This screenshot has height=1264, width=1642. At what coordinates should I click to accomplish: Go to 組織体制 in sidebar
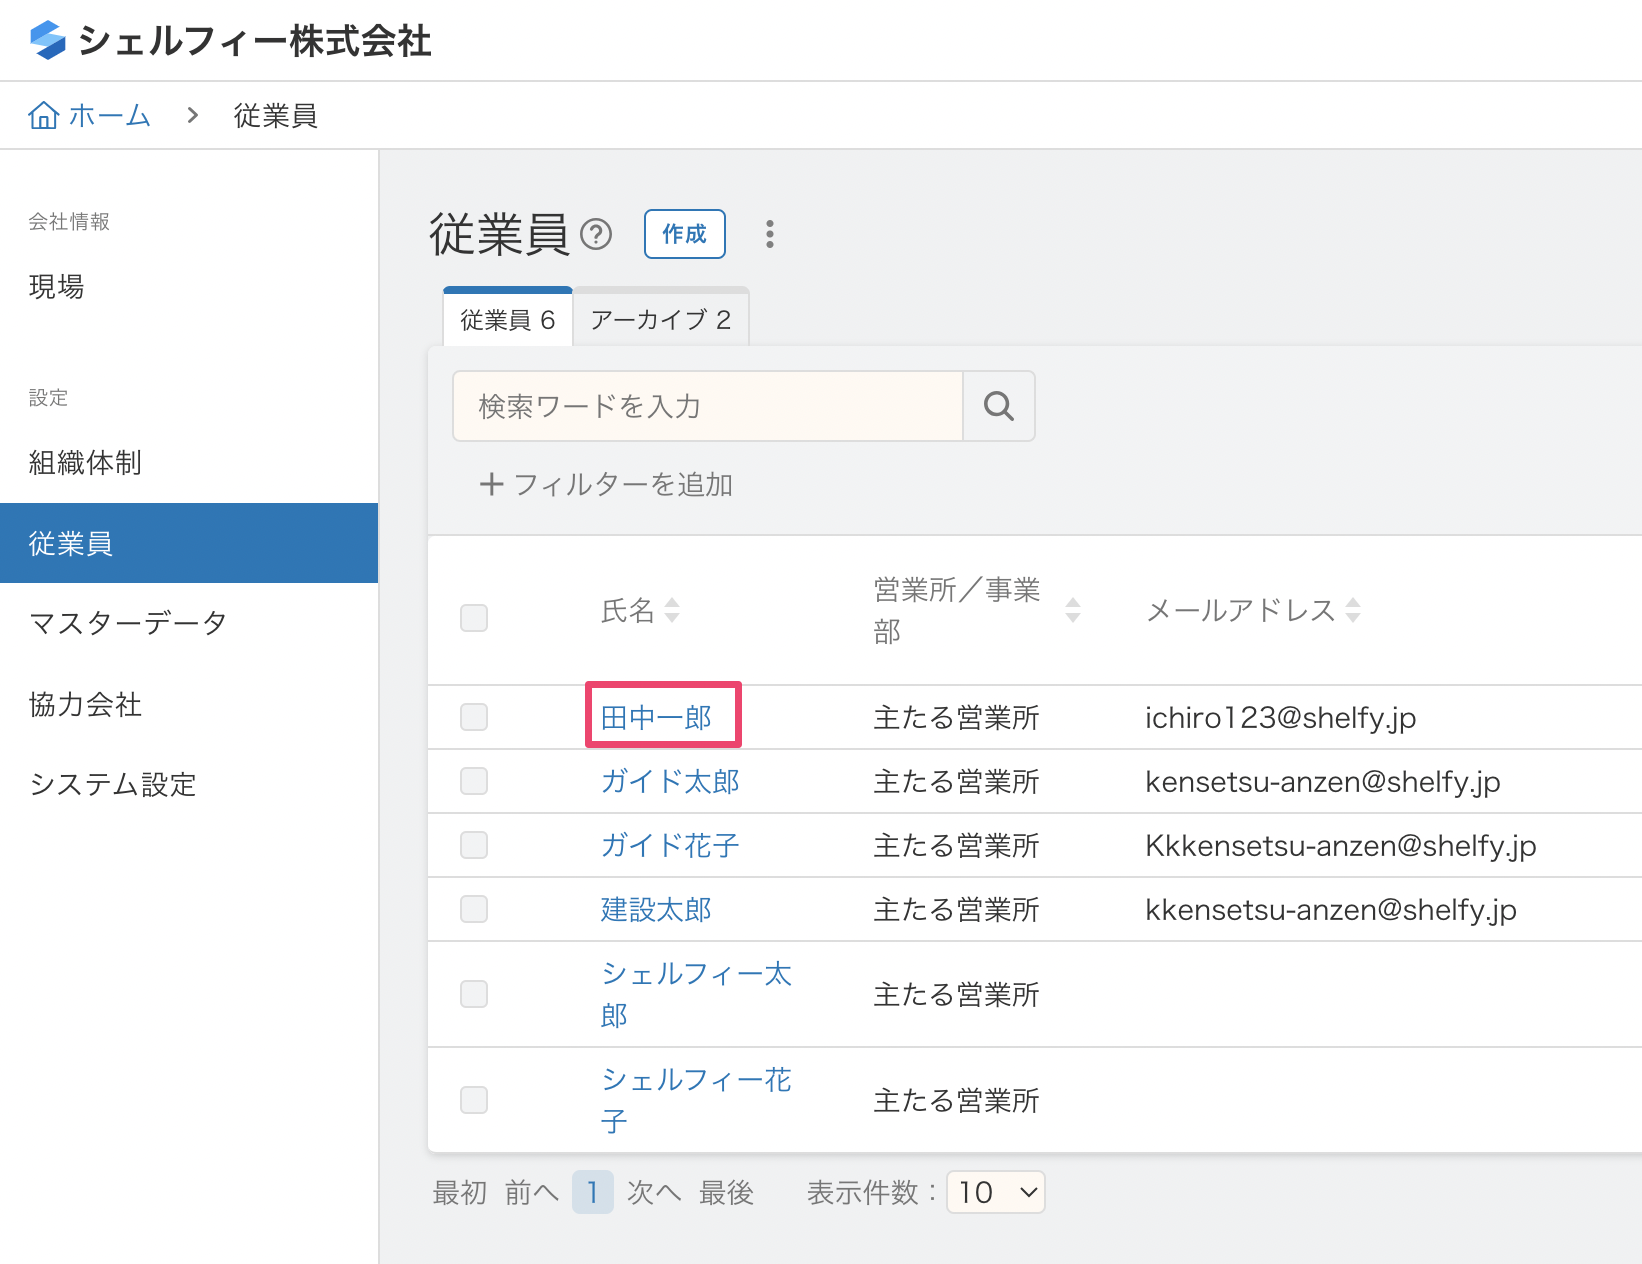click(x=85, y=463)
